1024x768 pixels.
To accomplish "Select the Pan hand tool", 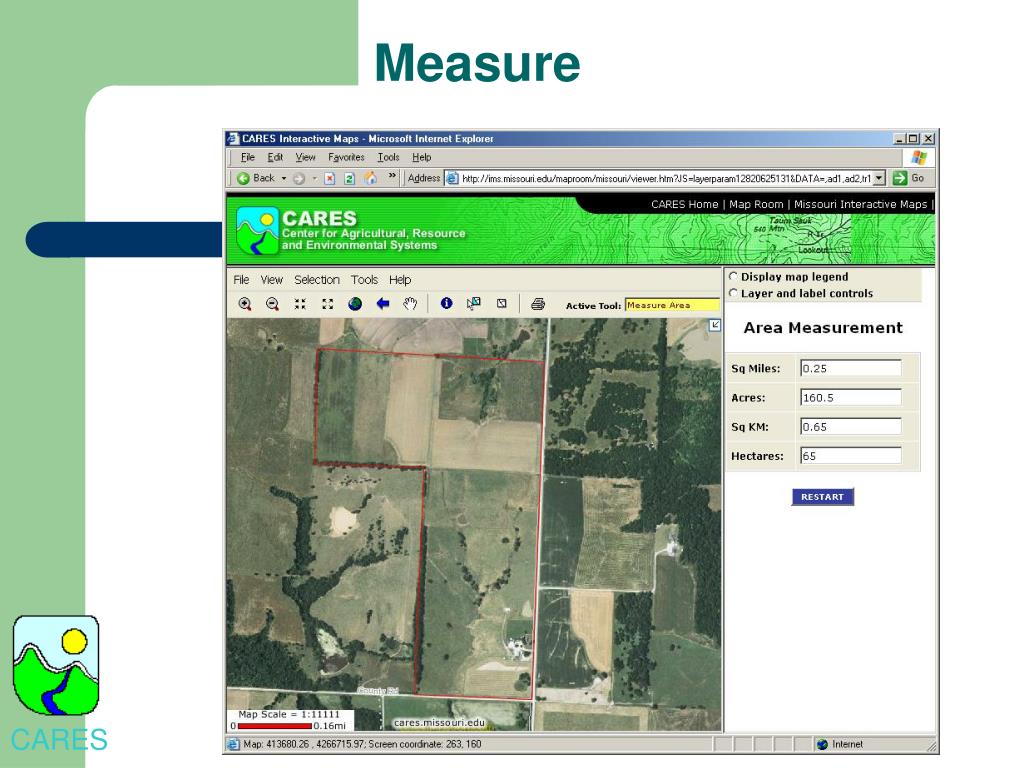I will click(410, 304).
